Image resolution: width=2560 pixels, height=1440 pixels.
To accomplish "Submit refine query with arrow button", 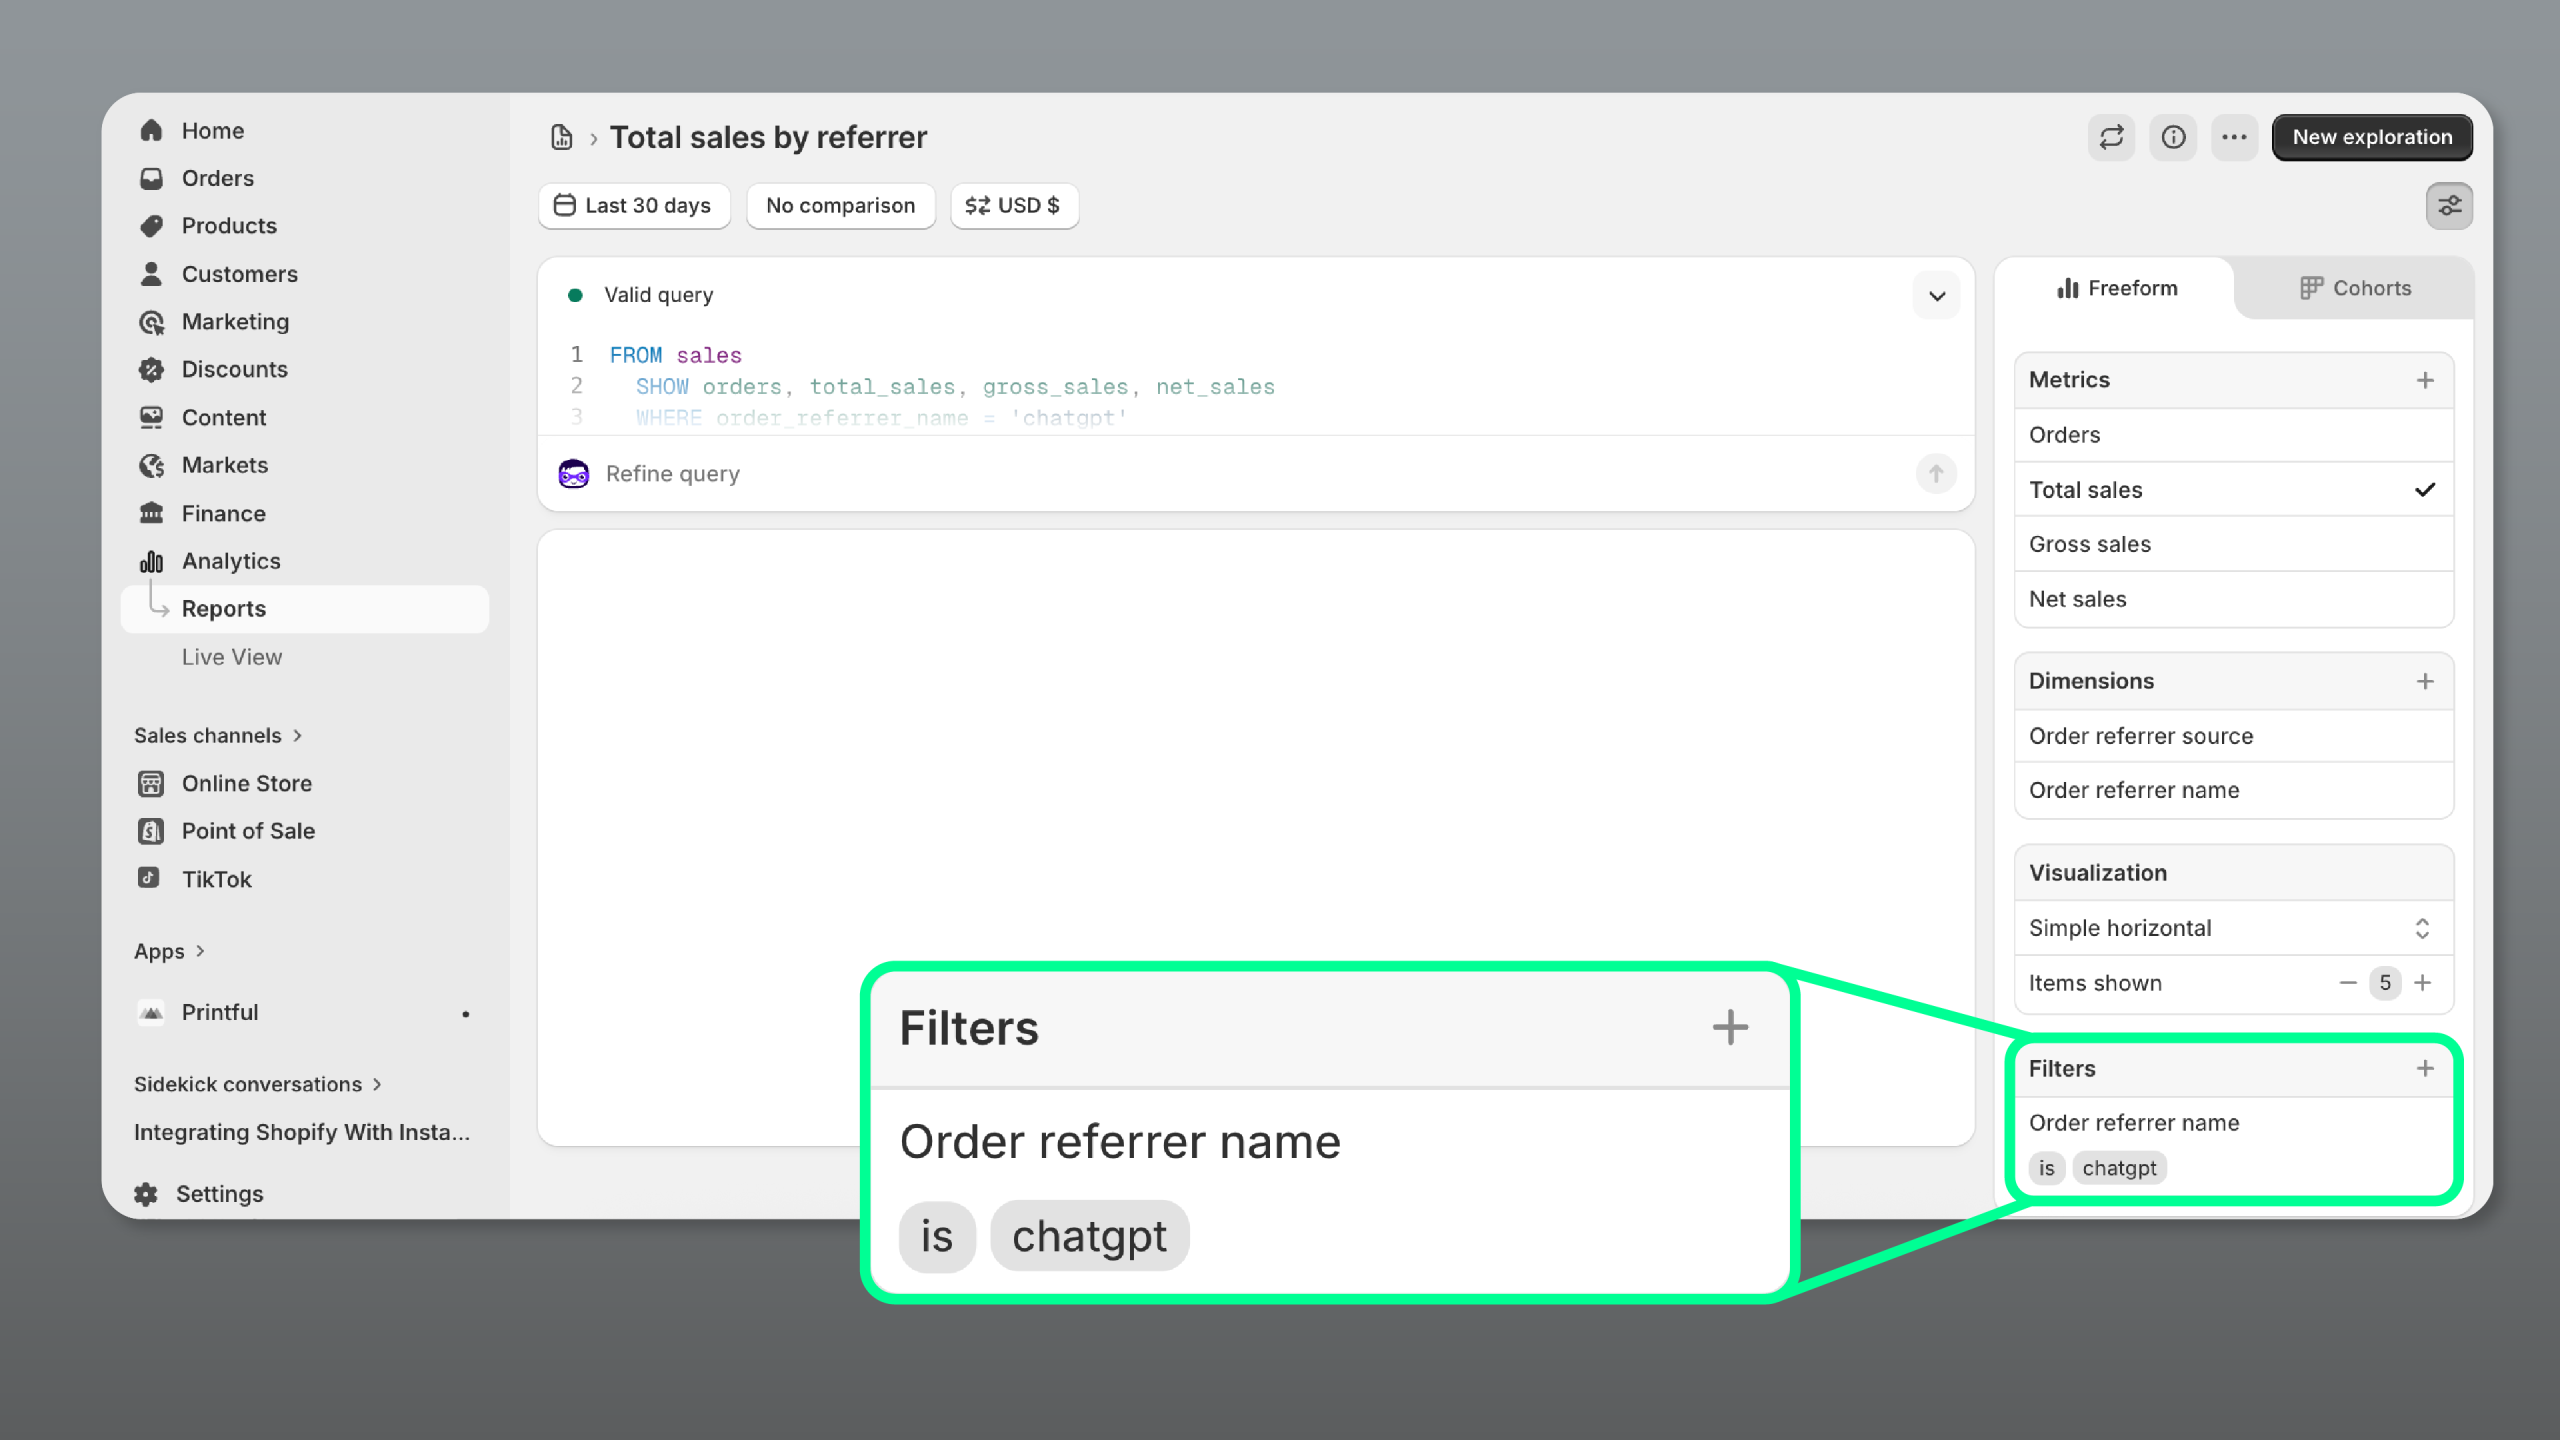I will pyautogui.click(x=1936, y=473).
